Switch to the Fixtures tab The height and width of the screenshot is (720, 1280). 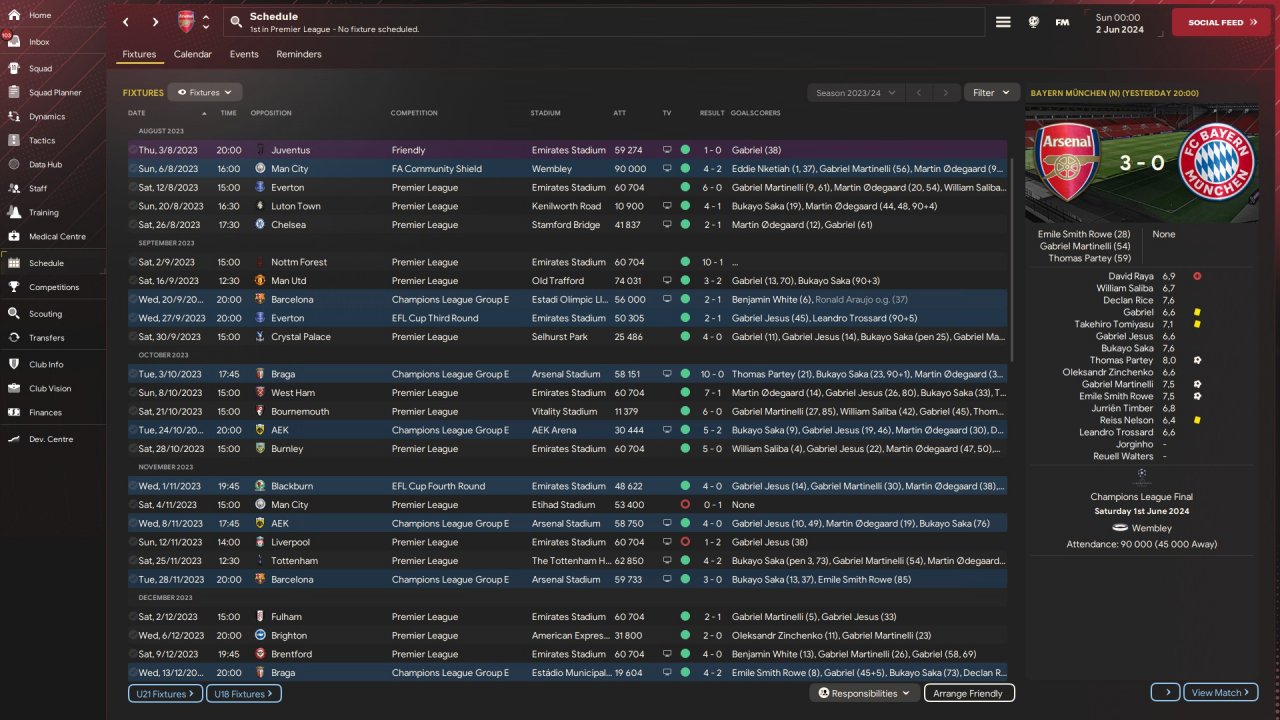tap(139, 54)
